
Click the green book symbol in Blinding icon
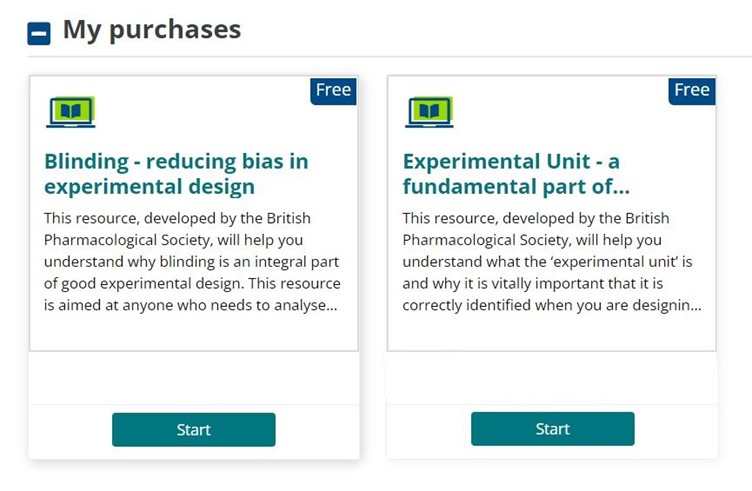point(71,111)
